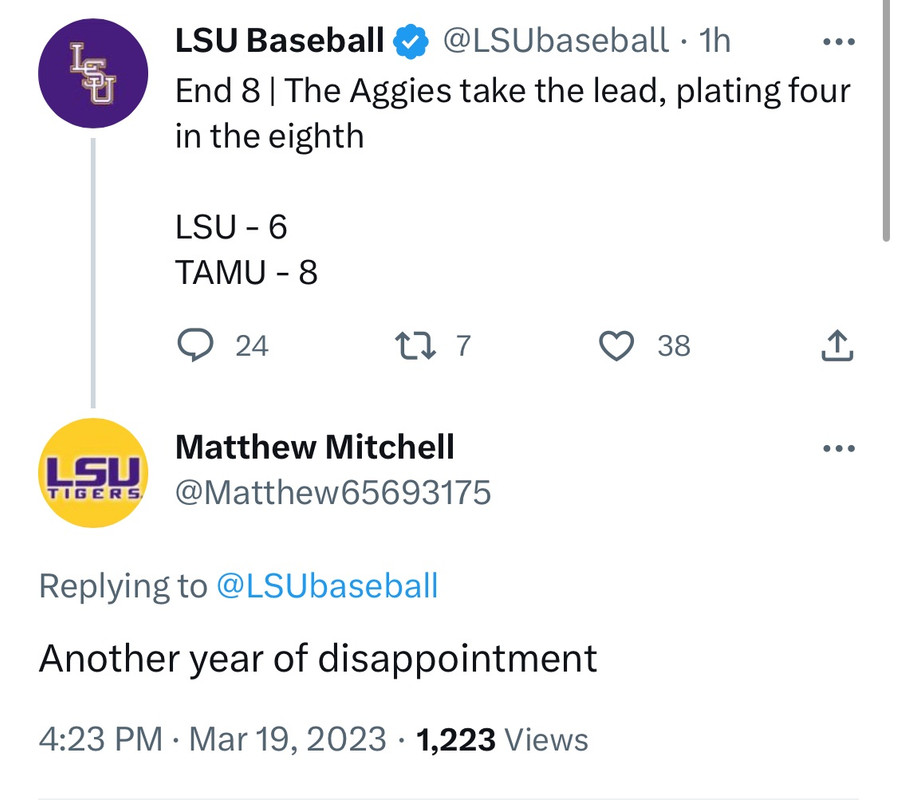Open the gray @LSUbaseball handle in header
The width and height of the screenshot is (897, 800).
point(555,41)
